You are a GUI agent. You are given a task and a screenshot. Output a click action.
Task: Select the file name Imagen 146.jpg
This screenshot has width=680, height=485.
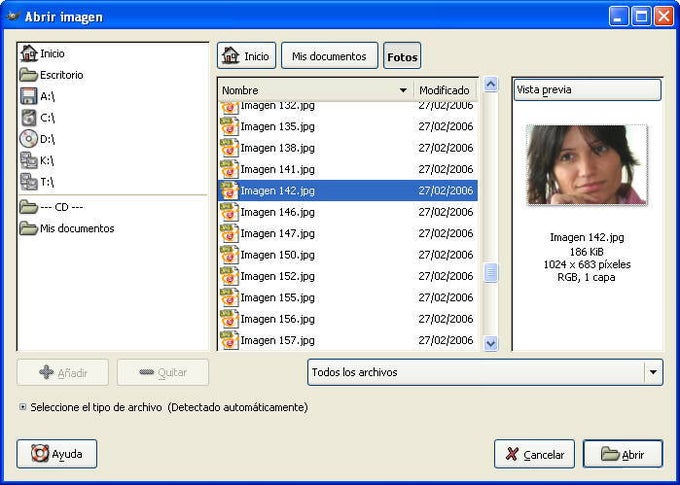278,212
